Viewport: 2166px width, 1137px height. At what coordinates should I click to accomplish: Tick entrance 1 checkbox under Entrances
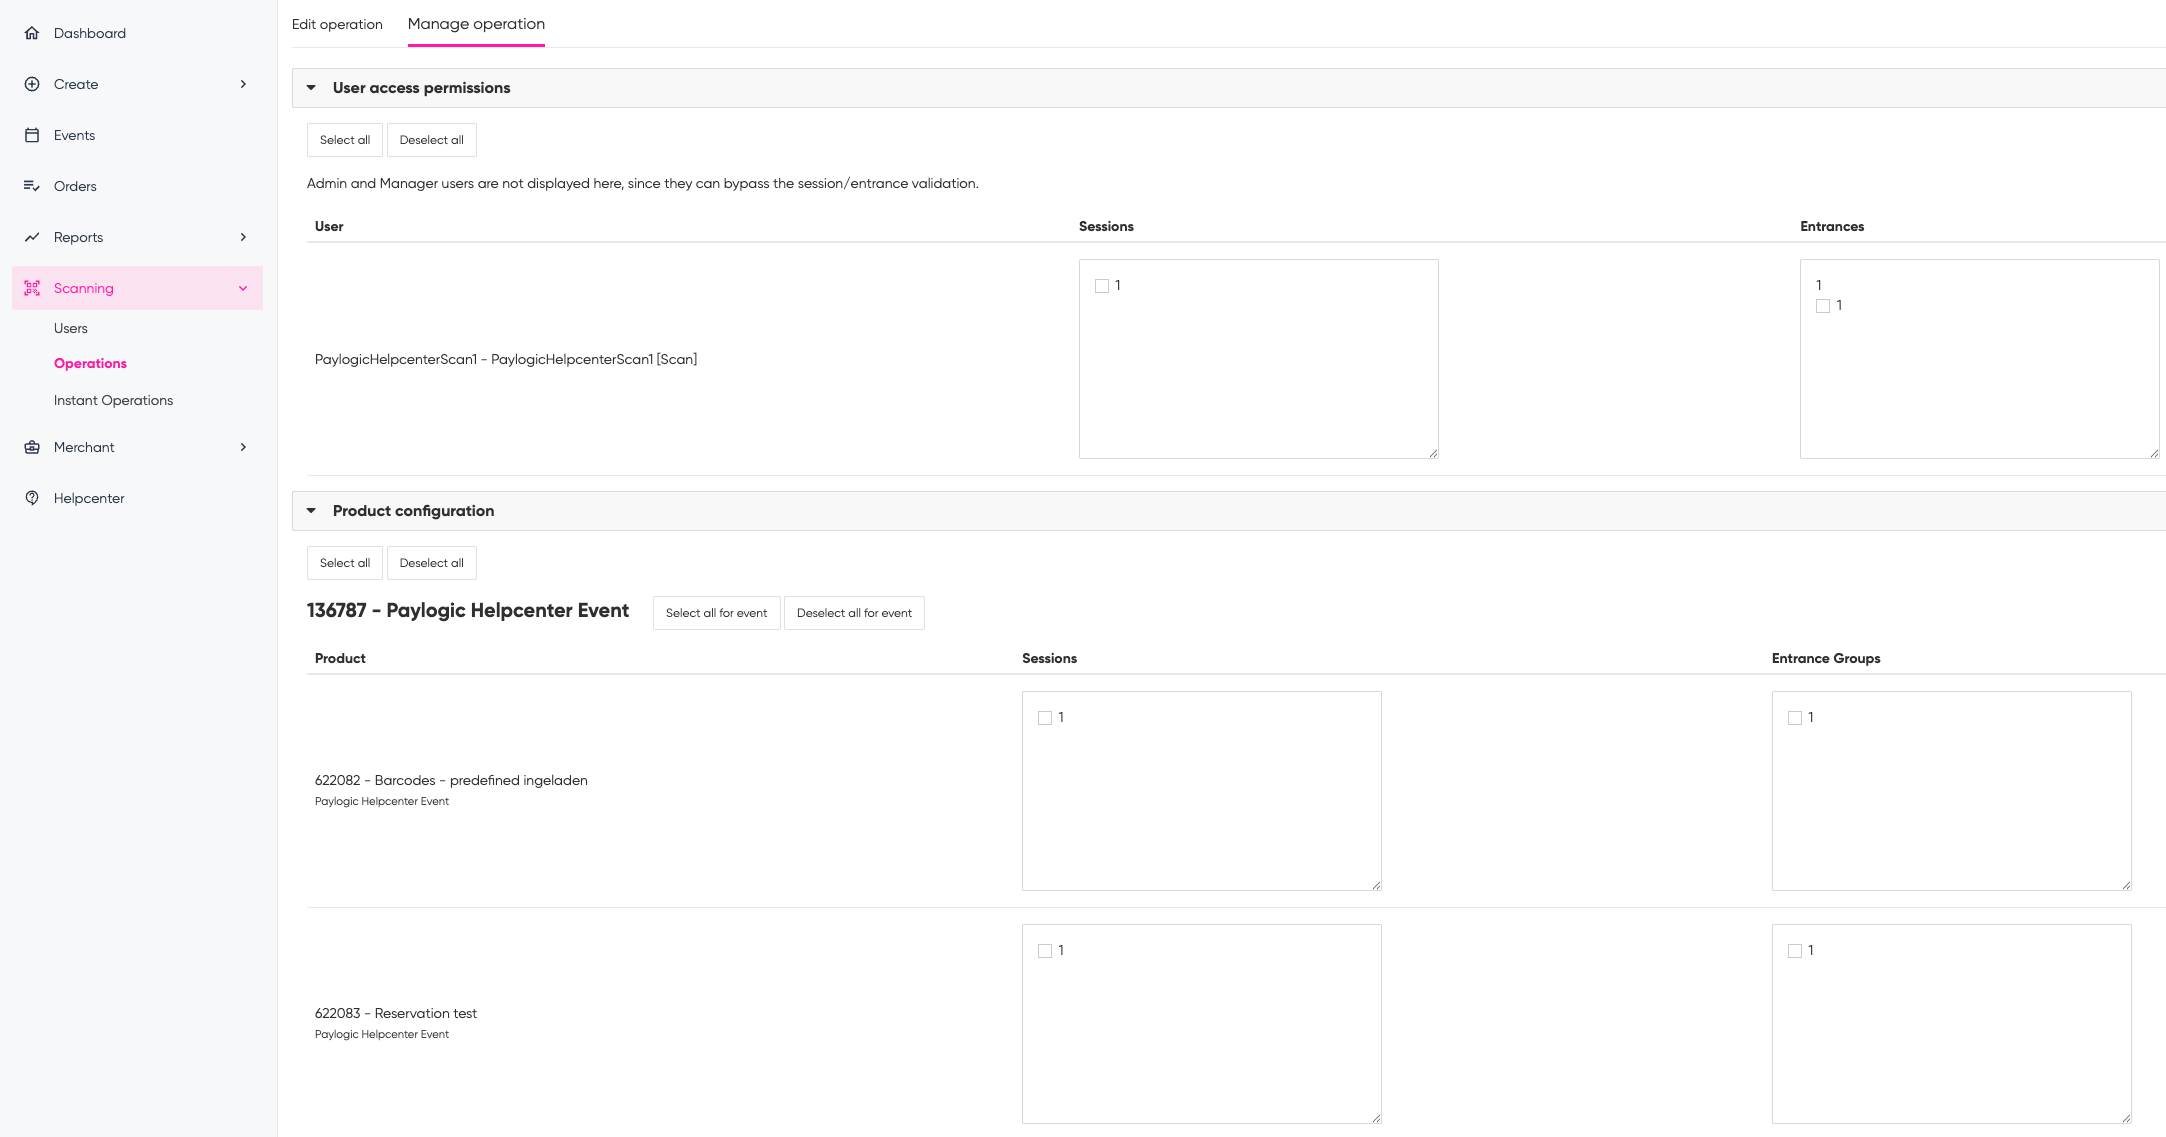click(1823, 306)
